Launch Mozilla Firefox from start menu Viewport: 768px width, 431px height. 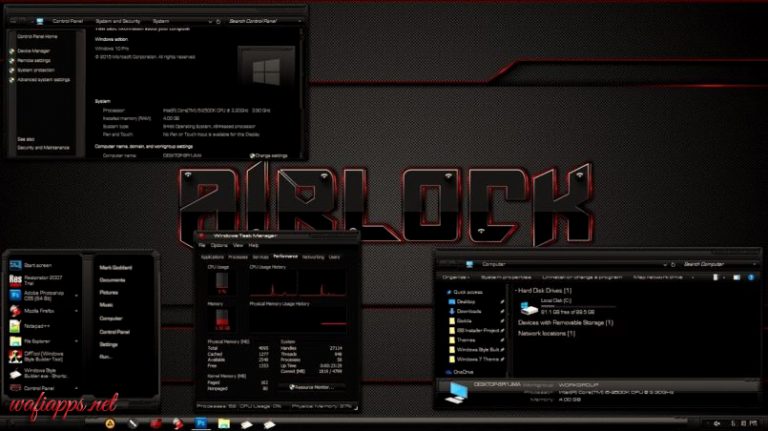[x=43, y=311]
